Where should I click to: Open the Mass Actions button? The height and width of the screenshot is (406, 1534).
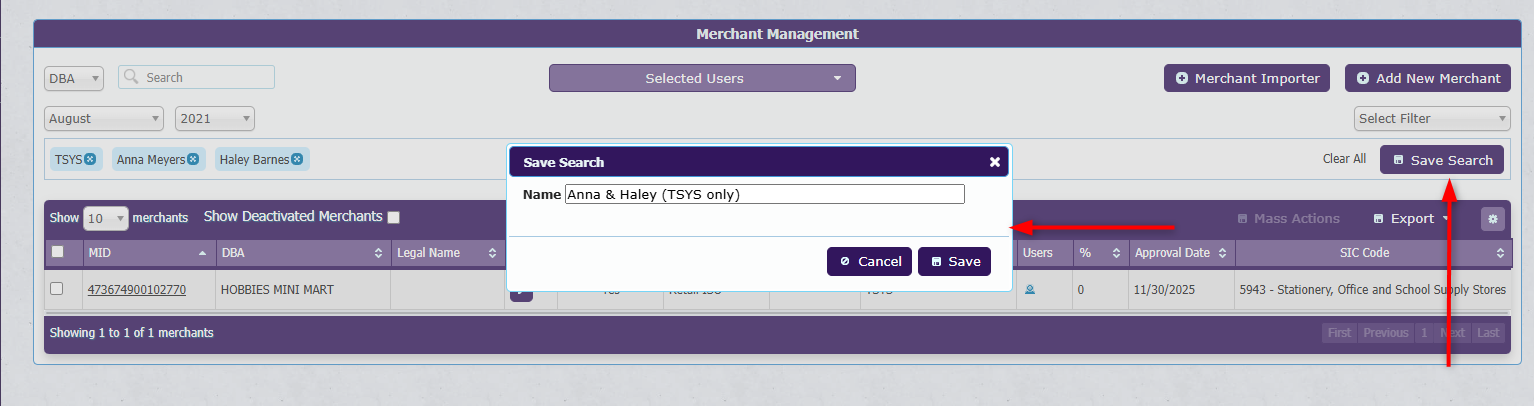click(x=1288, y=219)
